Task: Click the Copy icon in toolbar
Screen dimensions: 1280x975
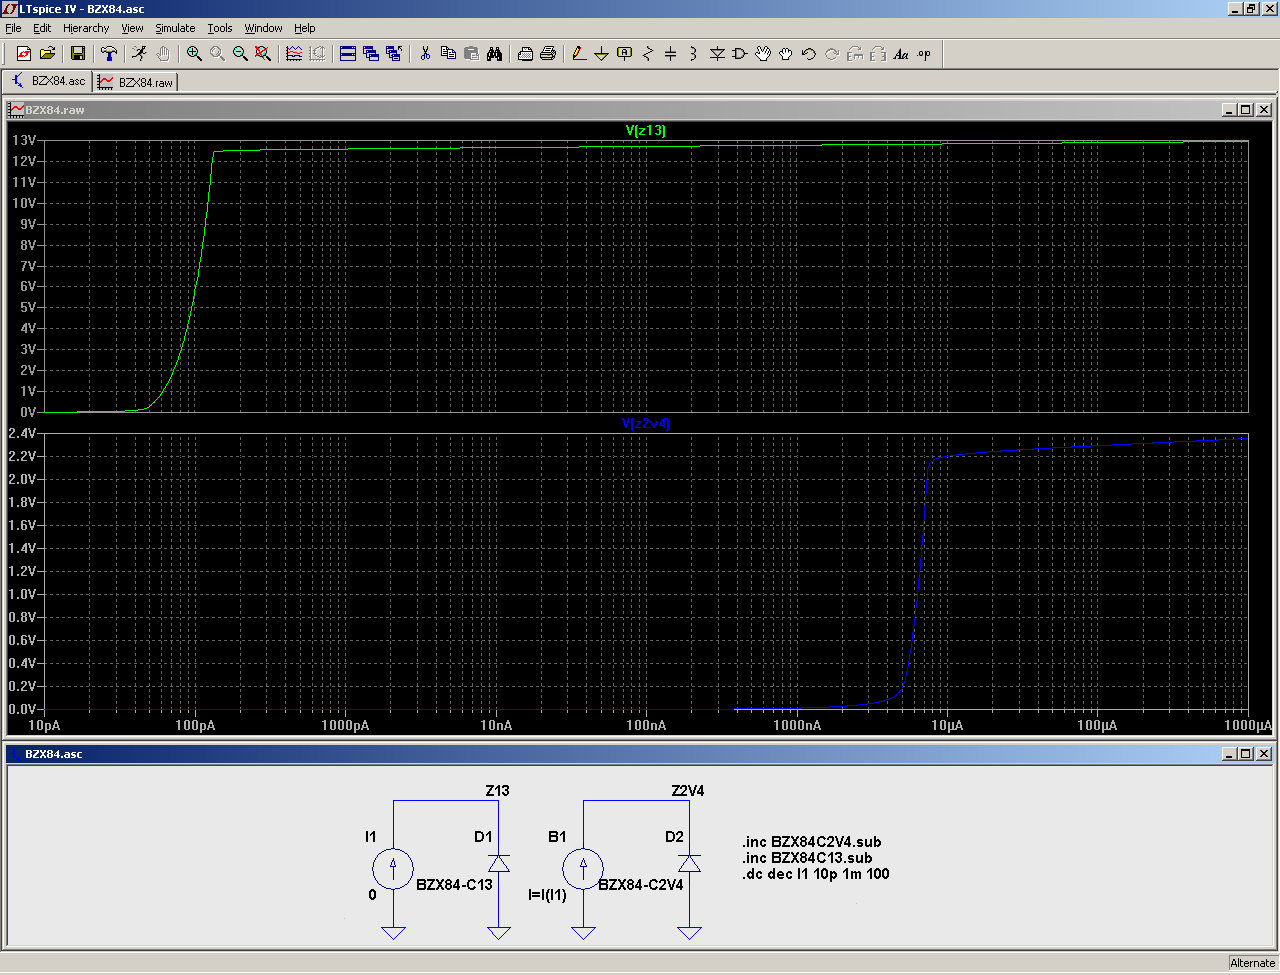Action: click(448, 54)
